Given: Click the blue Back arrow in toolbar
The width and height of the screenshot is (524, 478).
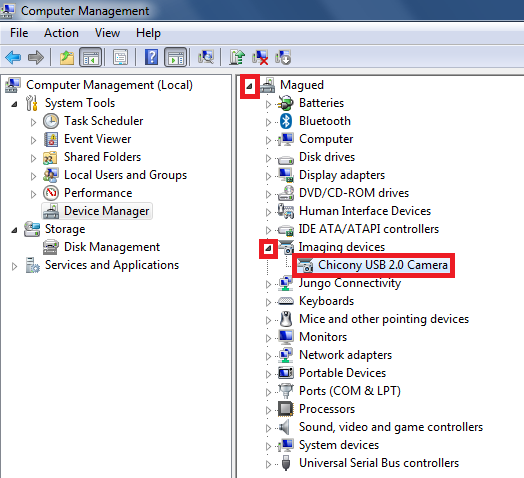Looking at the screenshot, I should [13, 57].
